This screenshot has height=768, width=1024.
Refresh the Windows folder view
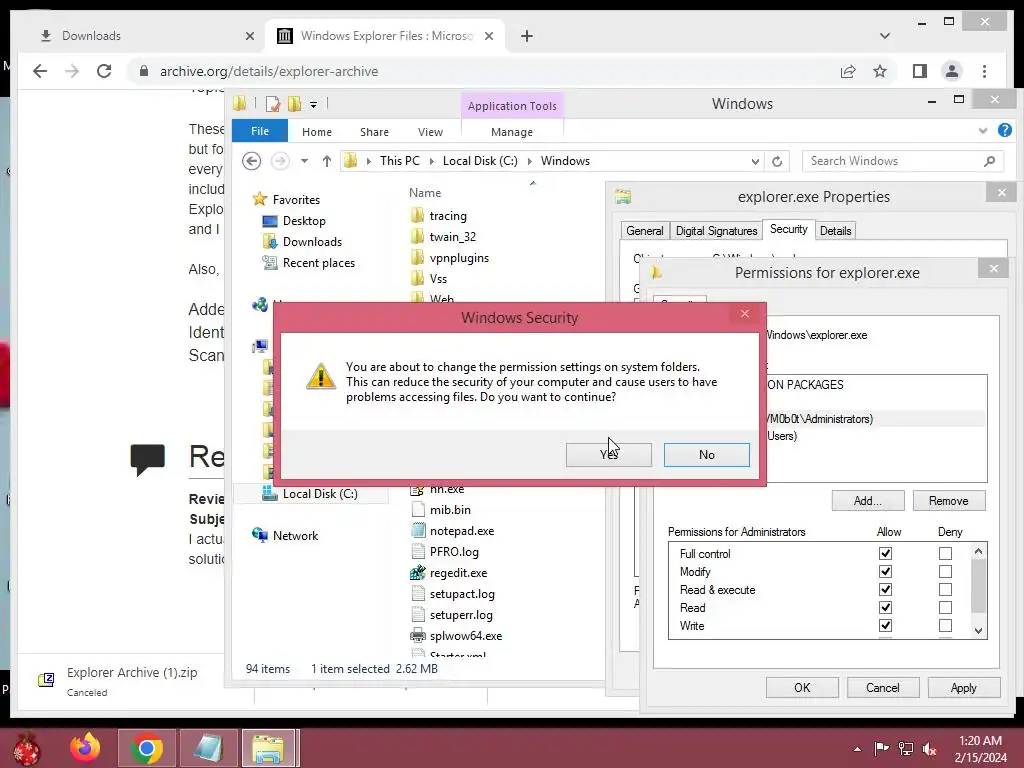(x=776, y=161)
